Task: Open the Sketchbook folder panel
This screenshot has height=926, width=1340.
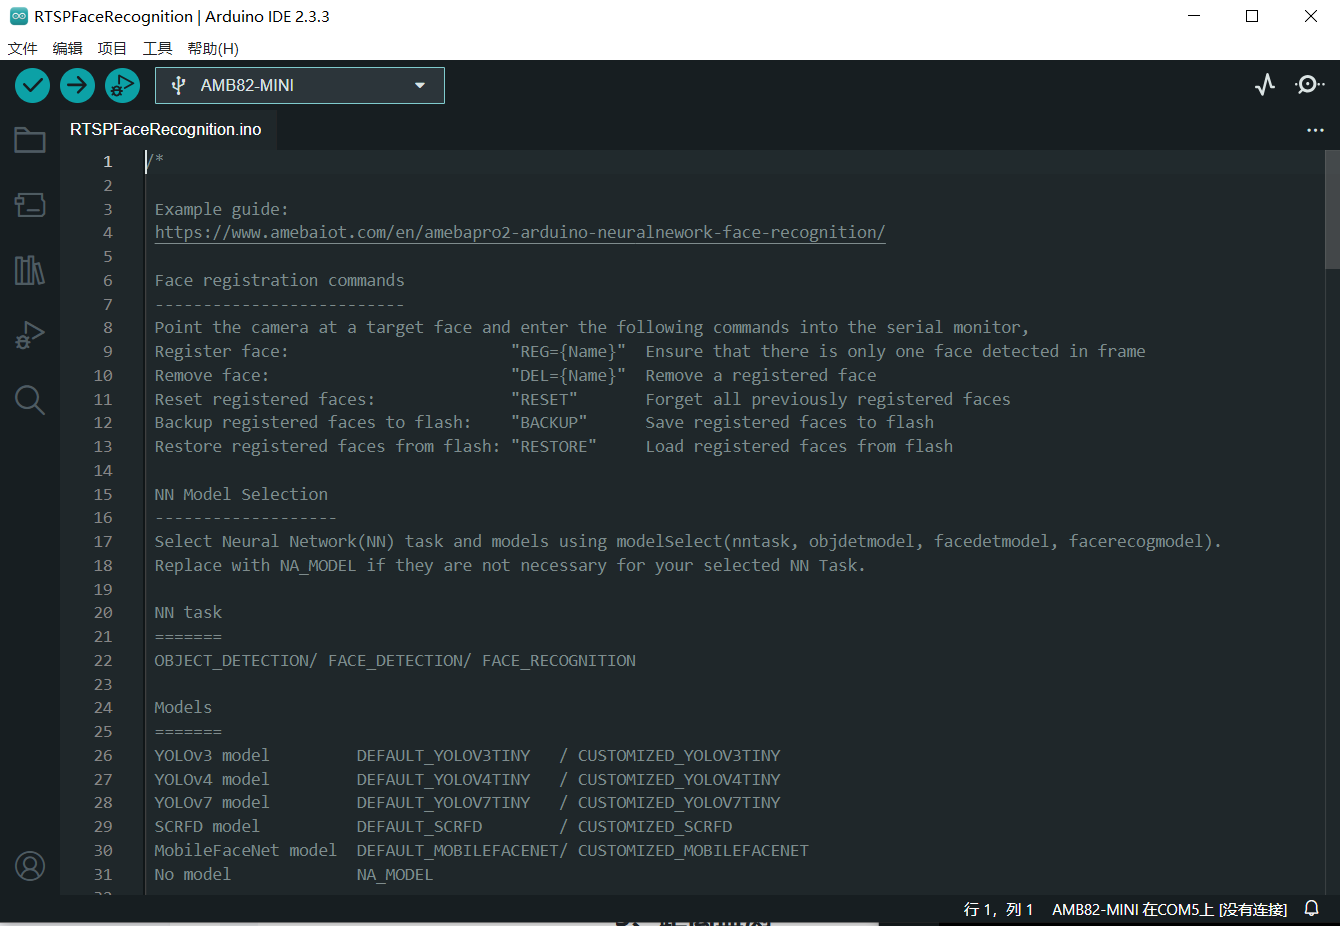Action: pyautogui.click(x=30, y=140)
